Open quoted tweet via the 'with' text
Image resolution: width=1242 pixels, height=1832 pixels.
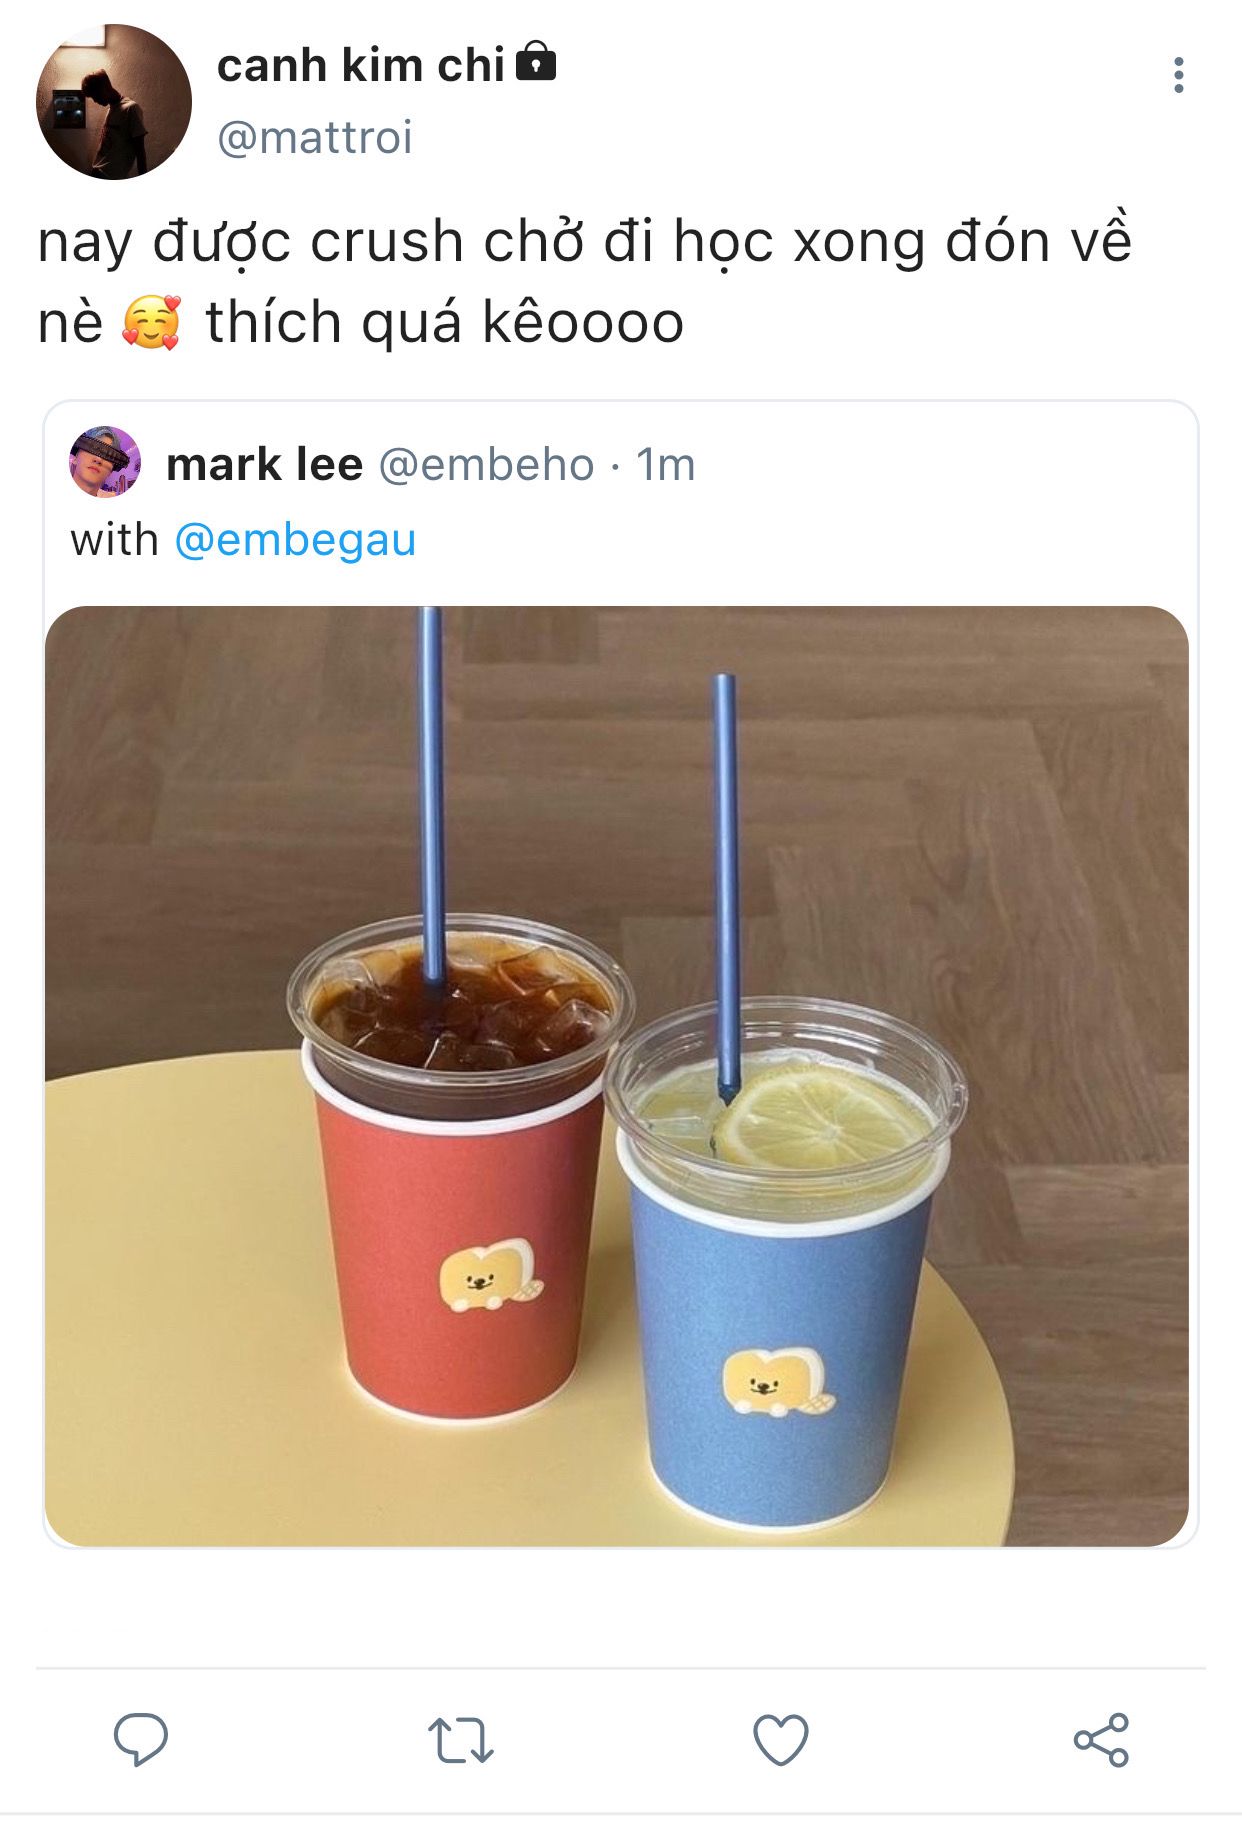coord(114,540)
